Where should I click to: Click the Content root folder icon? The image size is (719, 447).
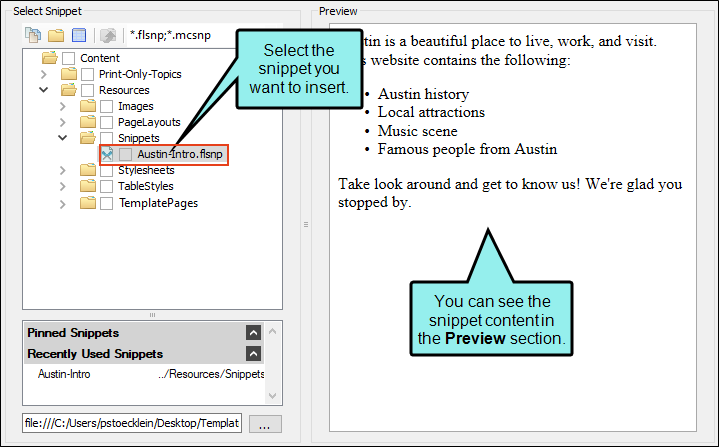pyautogui.click(x=50, y=58)
